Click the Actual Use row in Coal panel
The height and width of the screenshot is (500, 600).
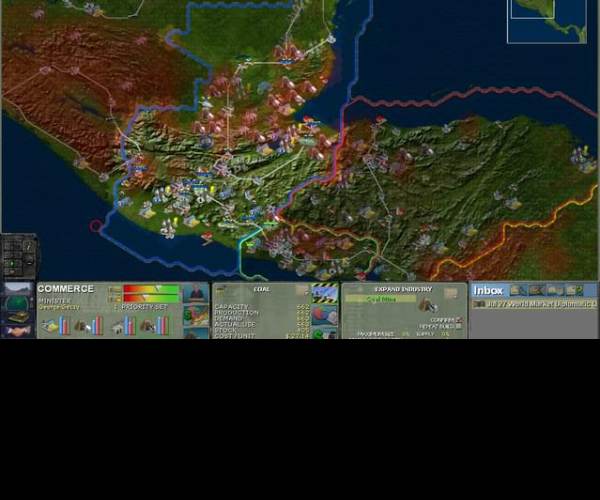pyautogui.click(x=262, y=324)
